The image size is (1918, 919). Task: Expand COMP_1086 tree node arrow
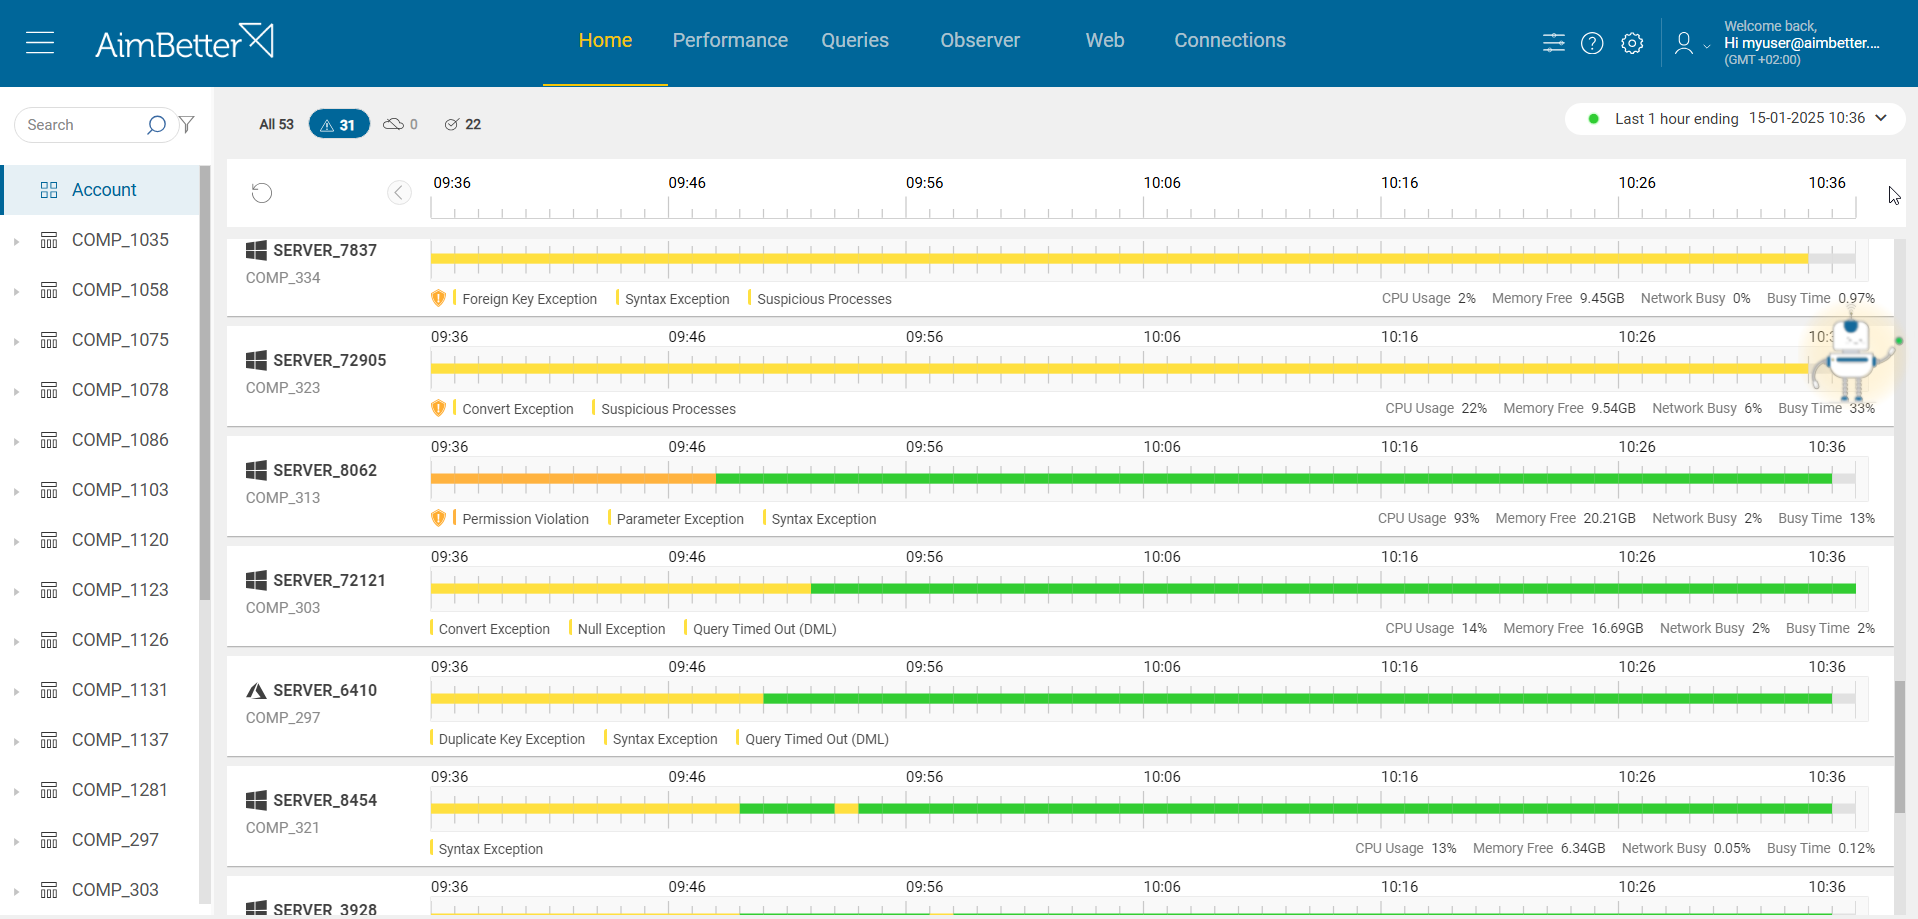[16, 441]
